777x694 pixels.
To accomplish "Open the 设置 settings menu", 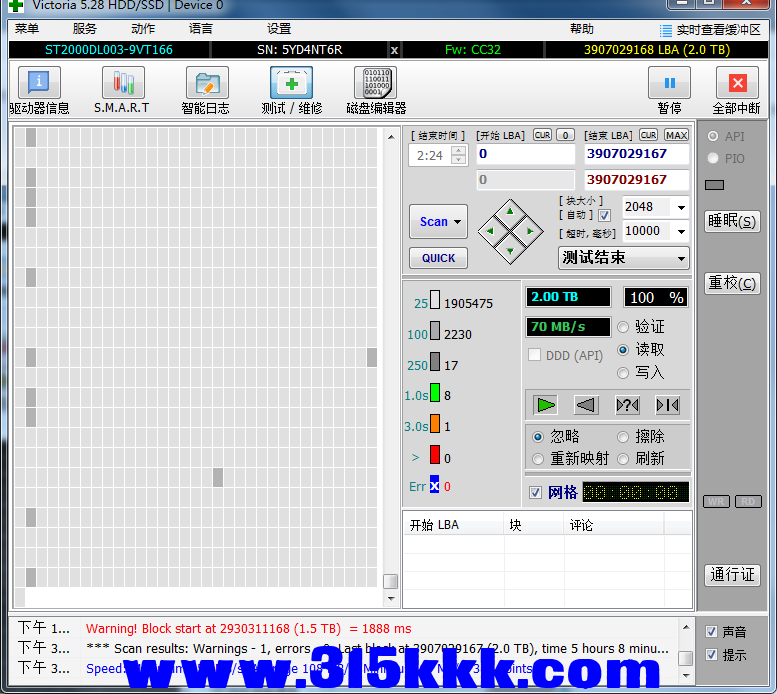I will point(279,29).
